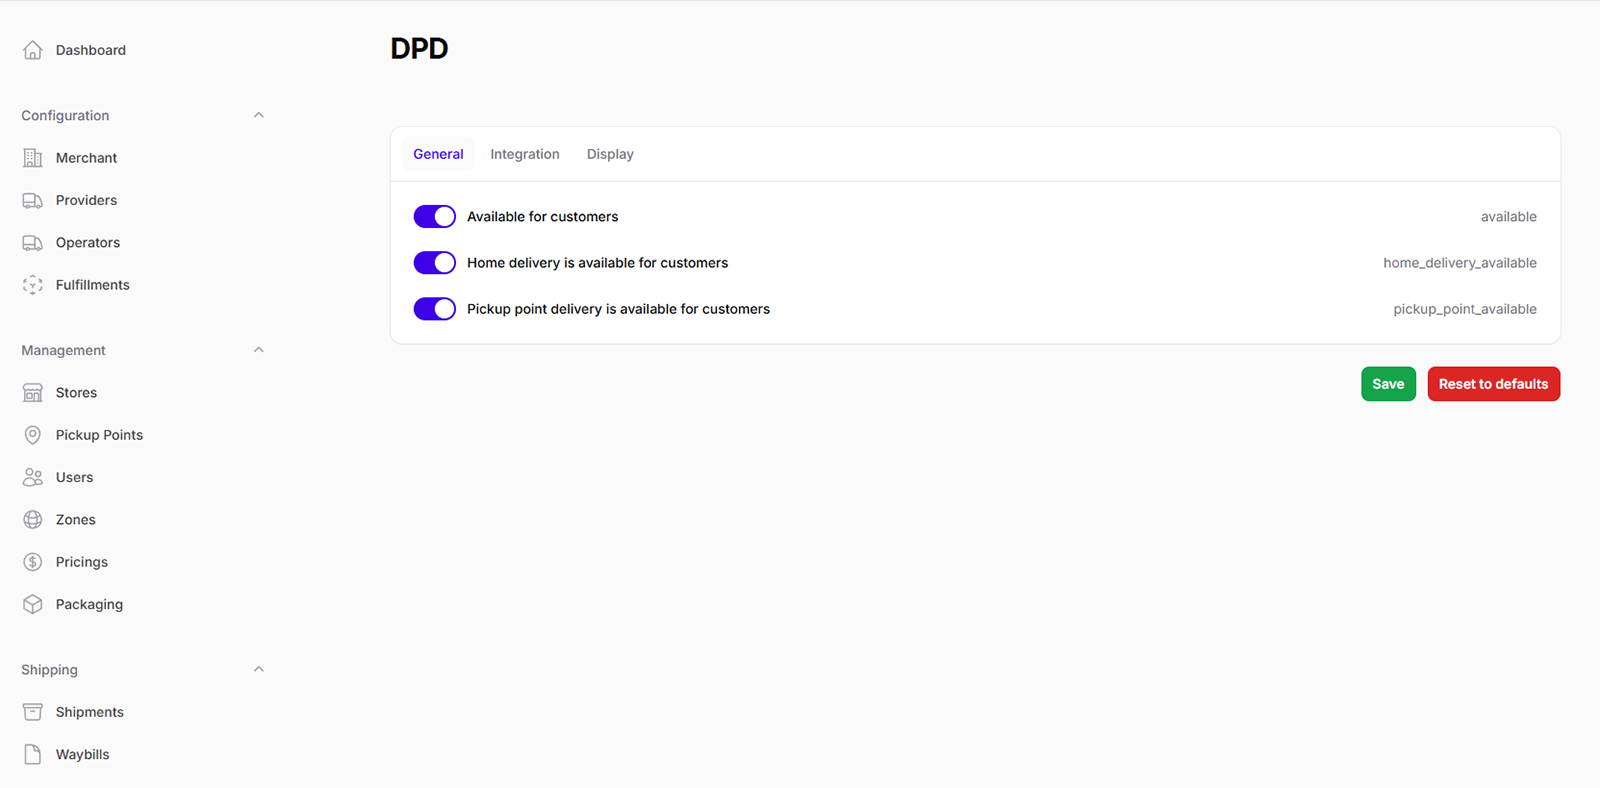The height and width of the screenshot is (788, 1600).
Task: Click the 'home_delivery_available' key text
Action: (1460, 263)
